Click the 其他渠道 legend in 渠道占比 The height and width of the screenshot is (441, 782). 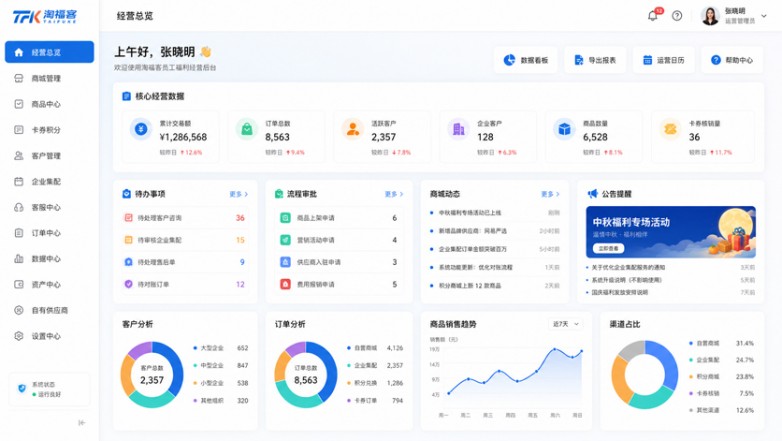click(722, 410)
